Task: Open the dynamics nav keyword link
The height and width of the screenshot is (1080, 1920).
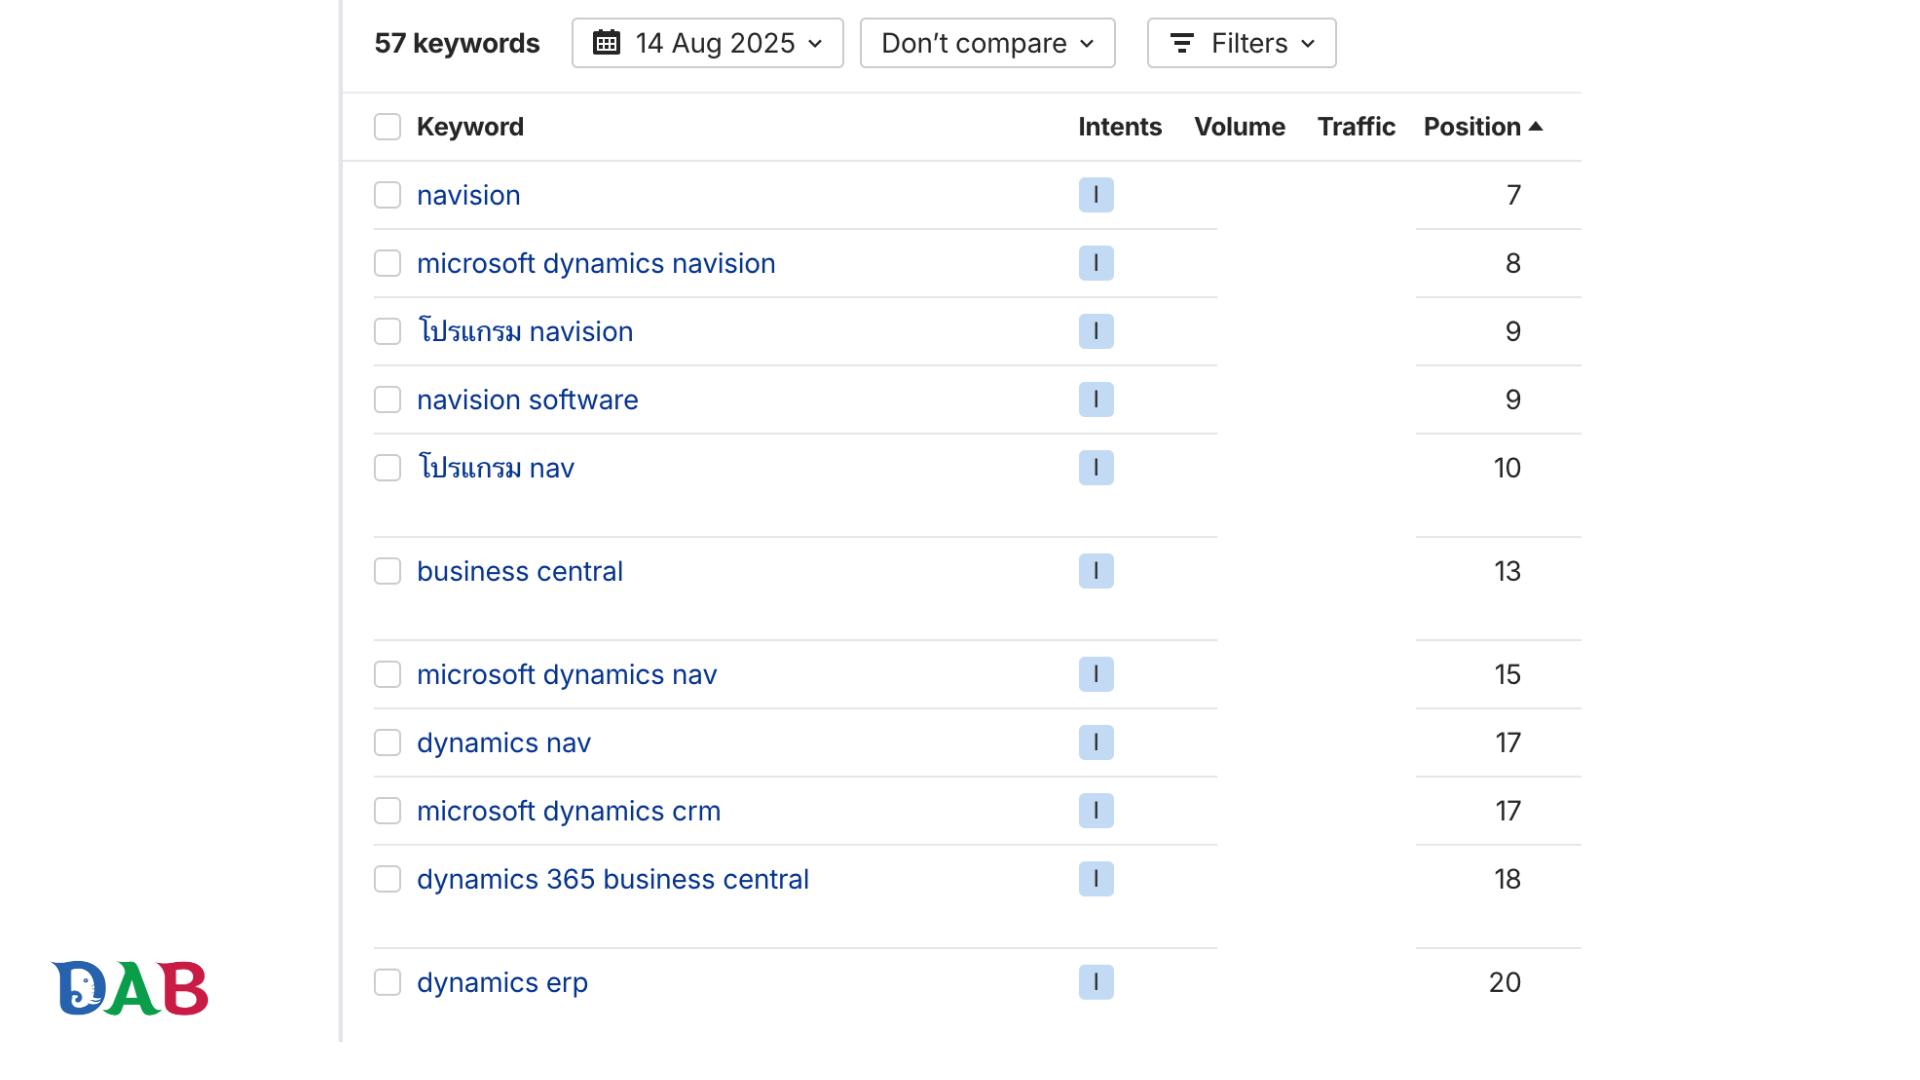Action: coord(504,742)
